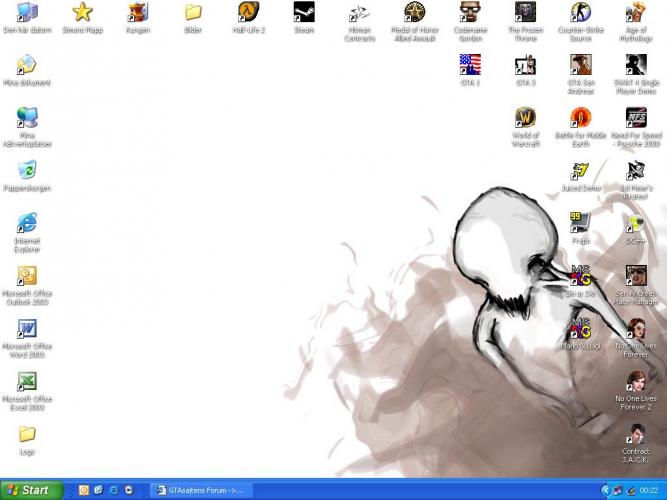Open Age of Mythology shortcut
Viewport: 667px width, 500px height.
(635, 12)
